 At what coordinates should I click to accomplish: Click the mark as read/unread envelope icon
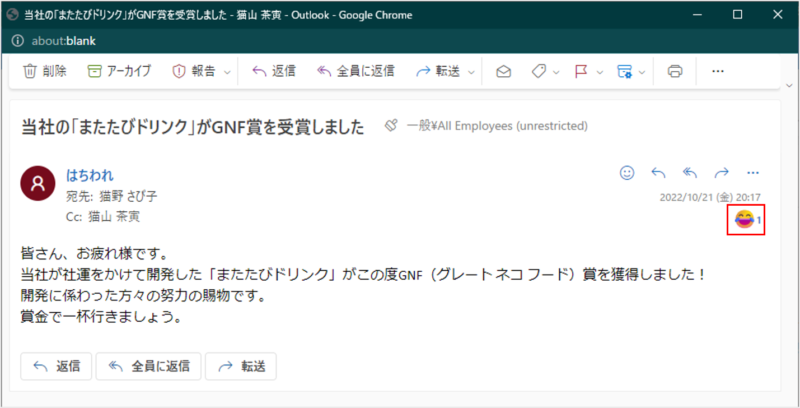[x=504, y=71]
